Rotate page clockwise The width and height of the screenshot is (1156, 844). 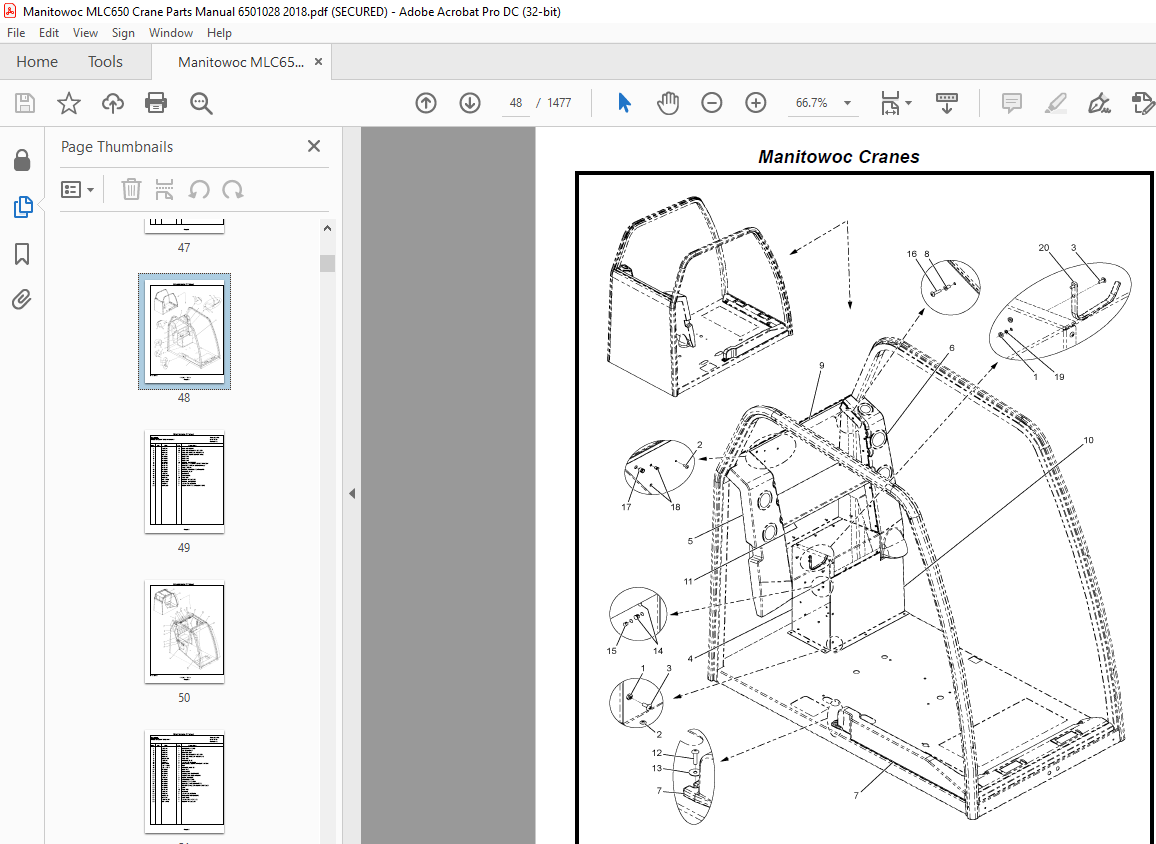click(233, 189)
